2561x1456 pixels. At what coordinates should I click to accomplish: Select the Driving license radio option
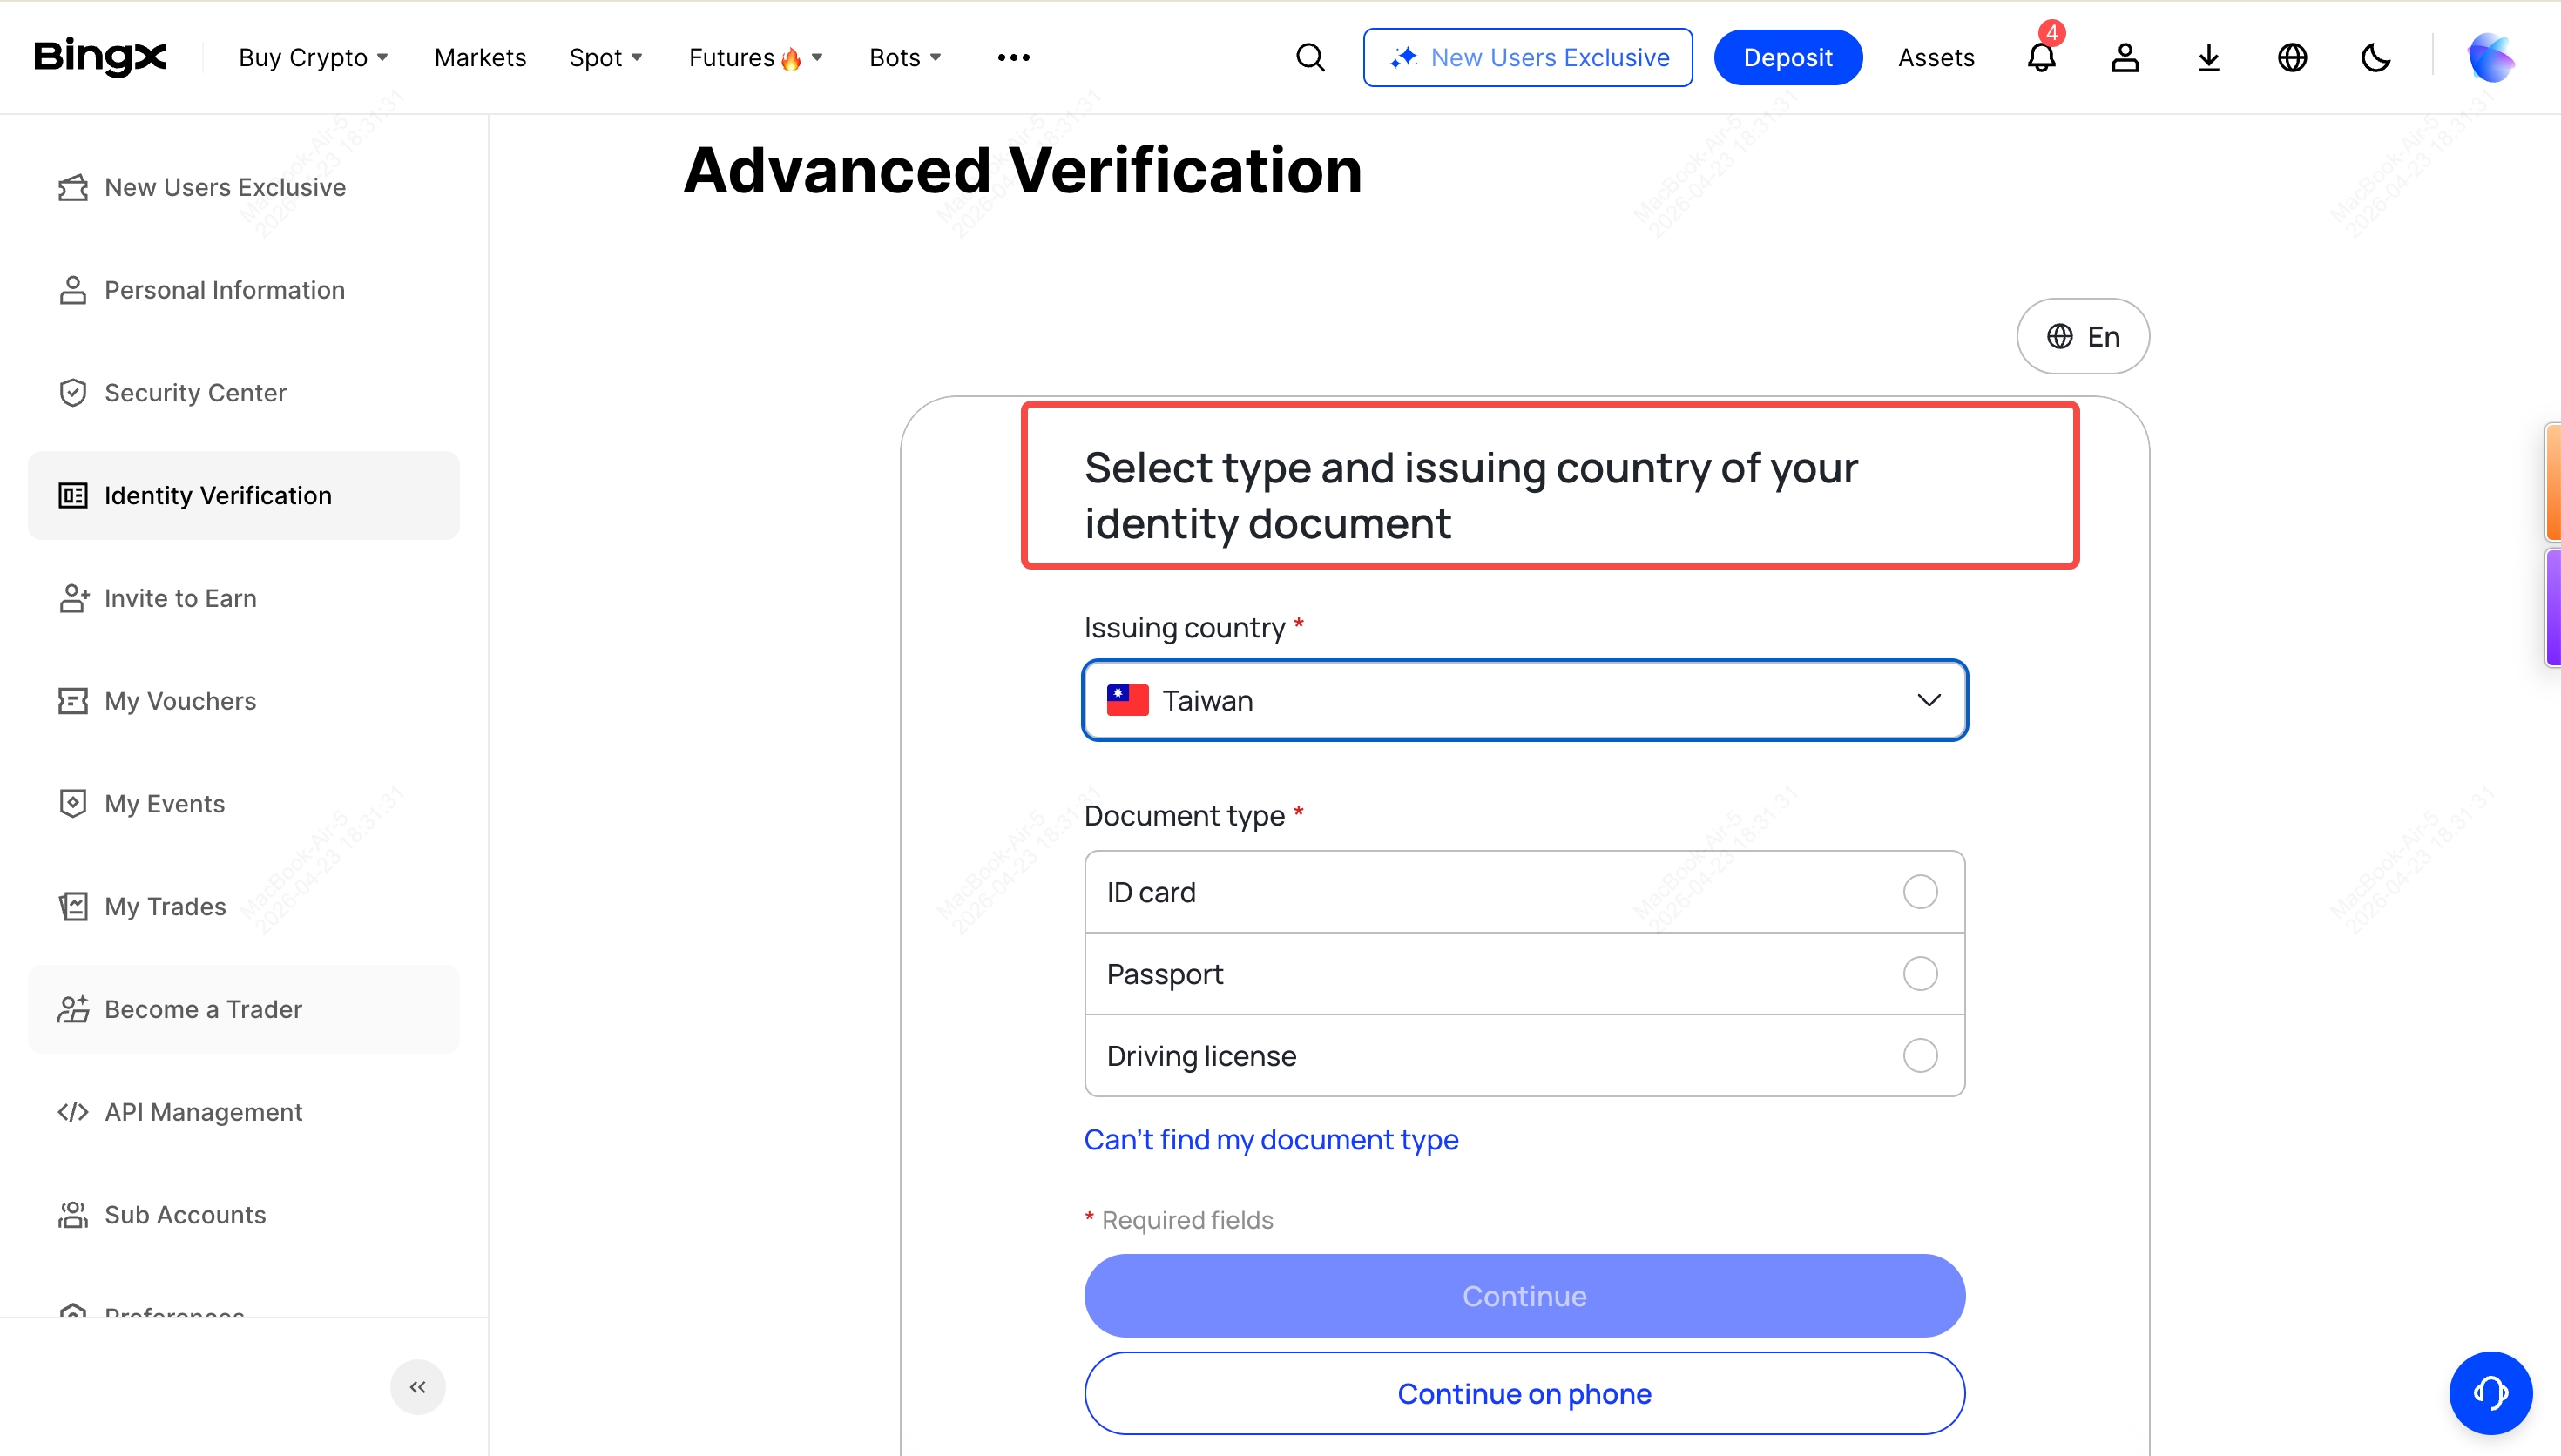coord(1919,1055)
